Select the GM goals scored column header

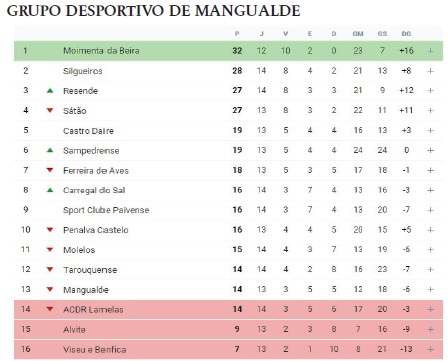tap(358, 34)
